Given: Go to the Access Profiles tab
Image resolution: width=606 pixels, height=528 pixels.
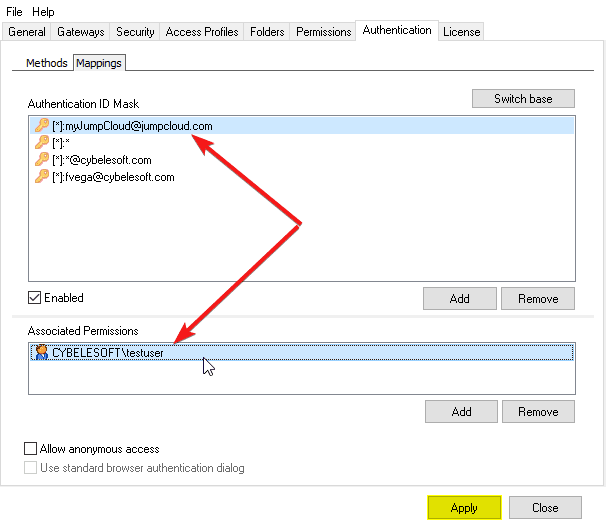Looking at the screenshot, I should click(x=202, y=32).
